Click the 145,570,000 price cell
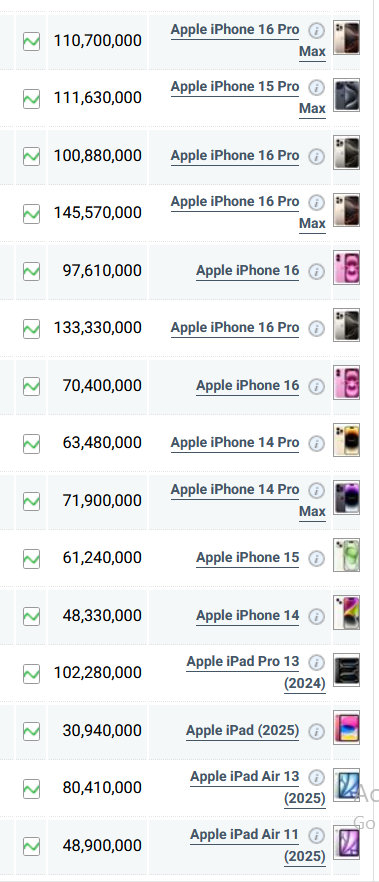The width and height of the screenshot is (379, 882). coord(97,213)
